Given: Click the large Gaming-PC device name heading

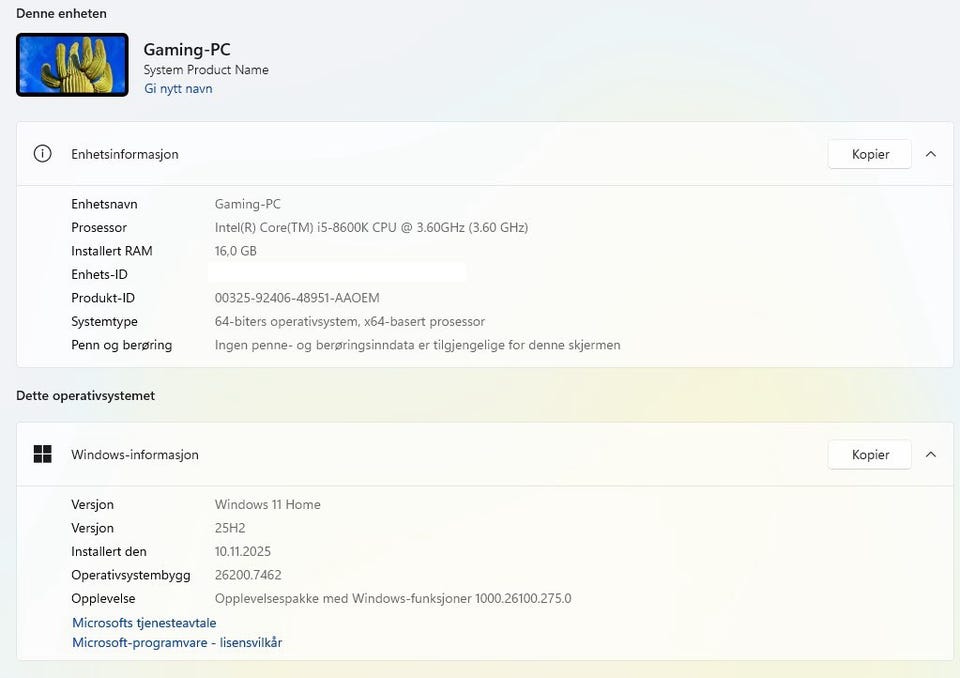Looking at the screenshot, I should (187, 50).
